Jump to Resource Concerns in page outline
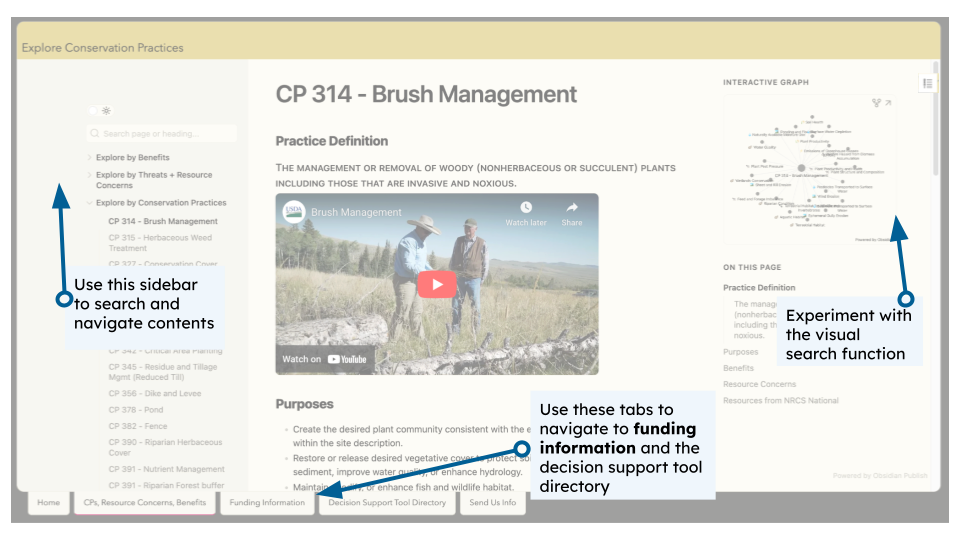The width and height of the screenshot is (960, 540). 759,384
